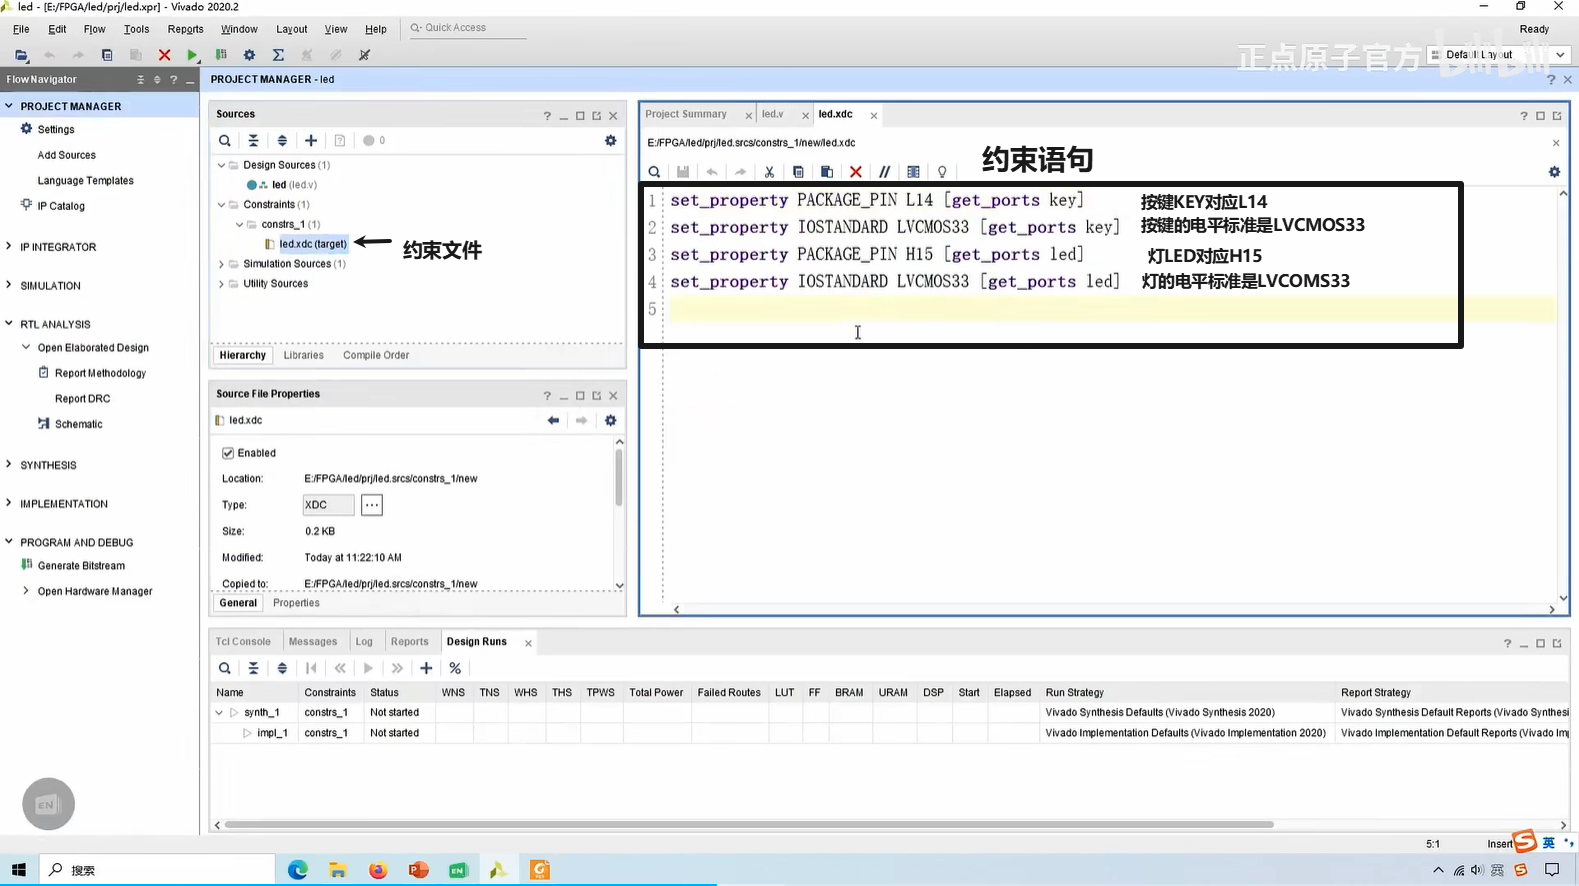Open the Reports menu
The width and height of the screenshot is (1579, 886).
click(x=185, y=29)
